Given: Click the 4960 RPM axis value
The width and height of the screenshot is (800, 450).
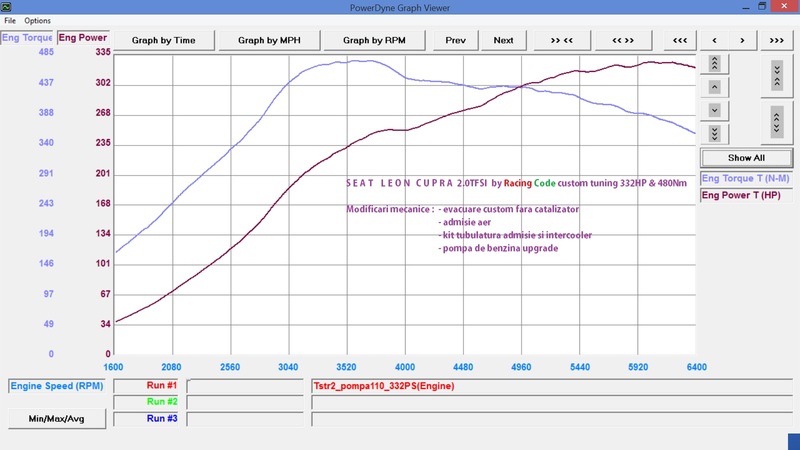Looking at the screenshot, I should [x=521, y=367].
